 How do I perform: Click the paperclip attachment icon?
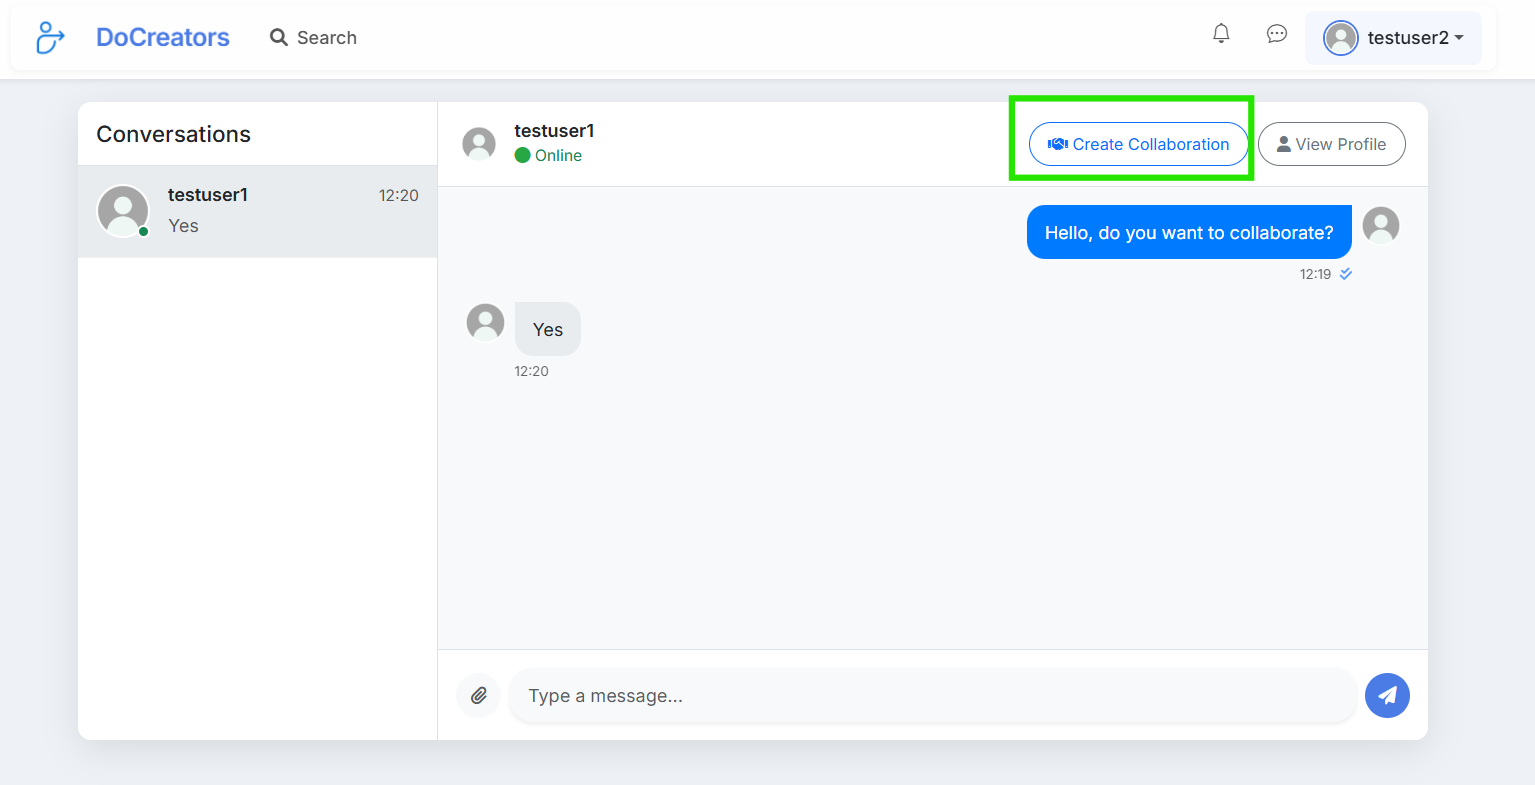pyautogui.click(x=478, y=695)
